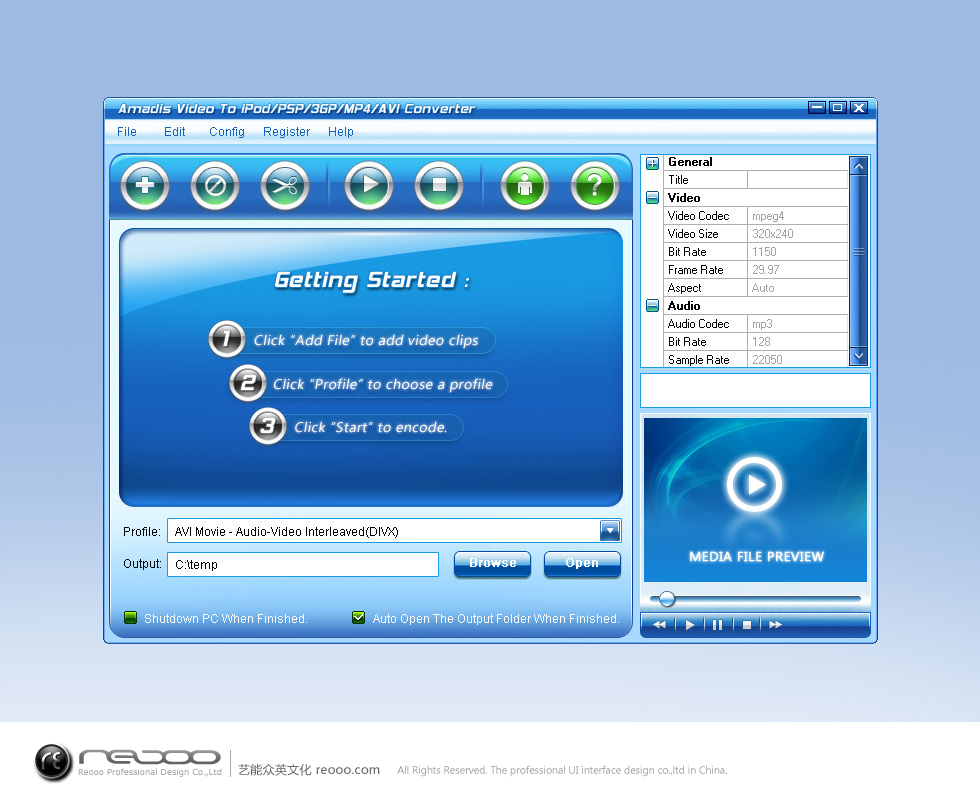Click the Audio group header

click(684, 306)
